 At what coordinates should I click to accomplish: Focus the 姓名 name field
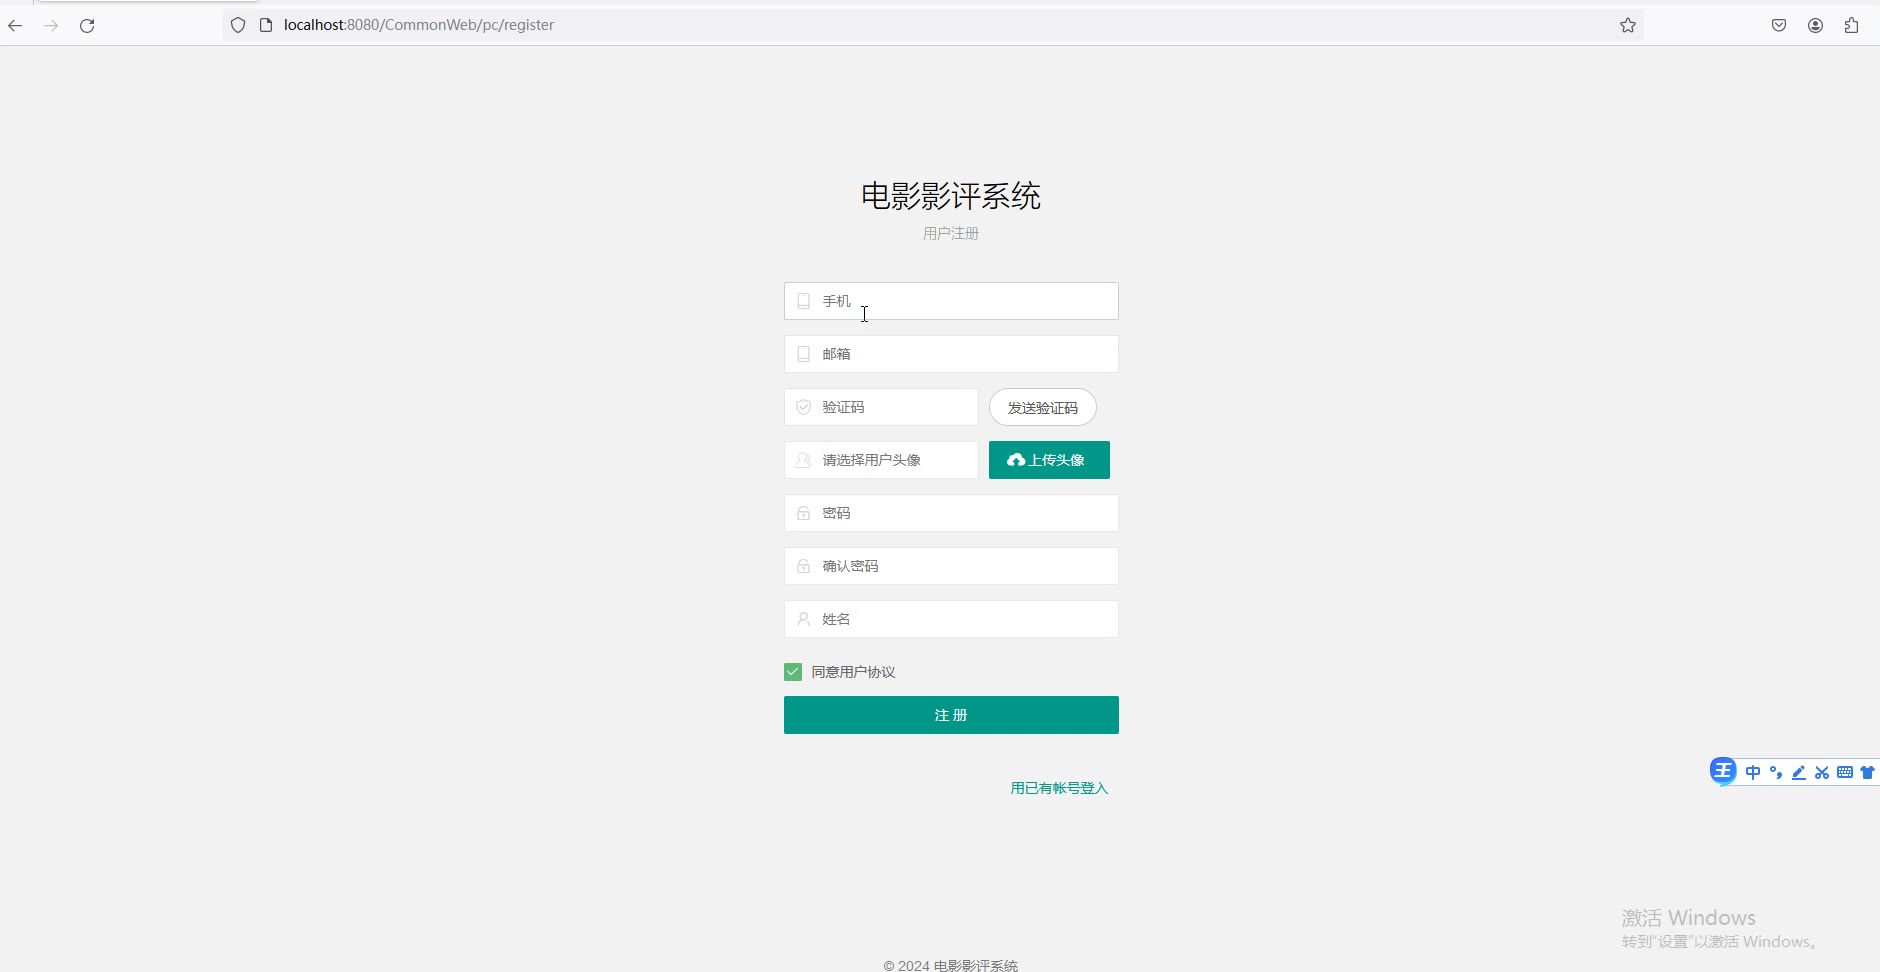click(x=951, y=619)
